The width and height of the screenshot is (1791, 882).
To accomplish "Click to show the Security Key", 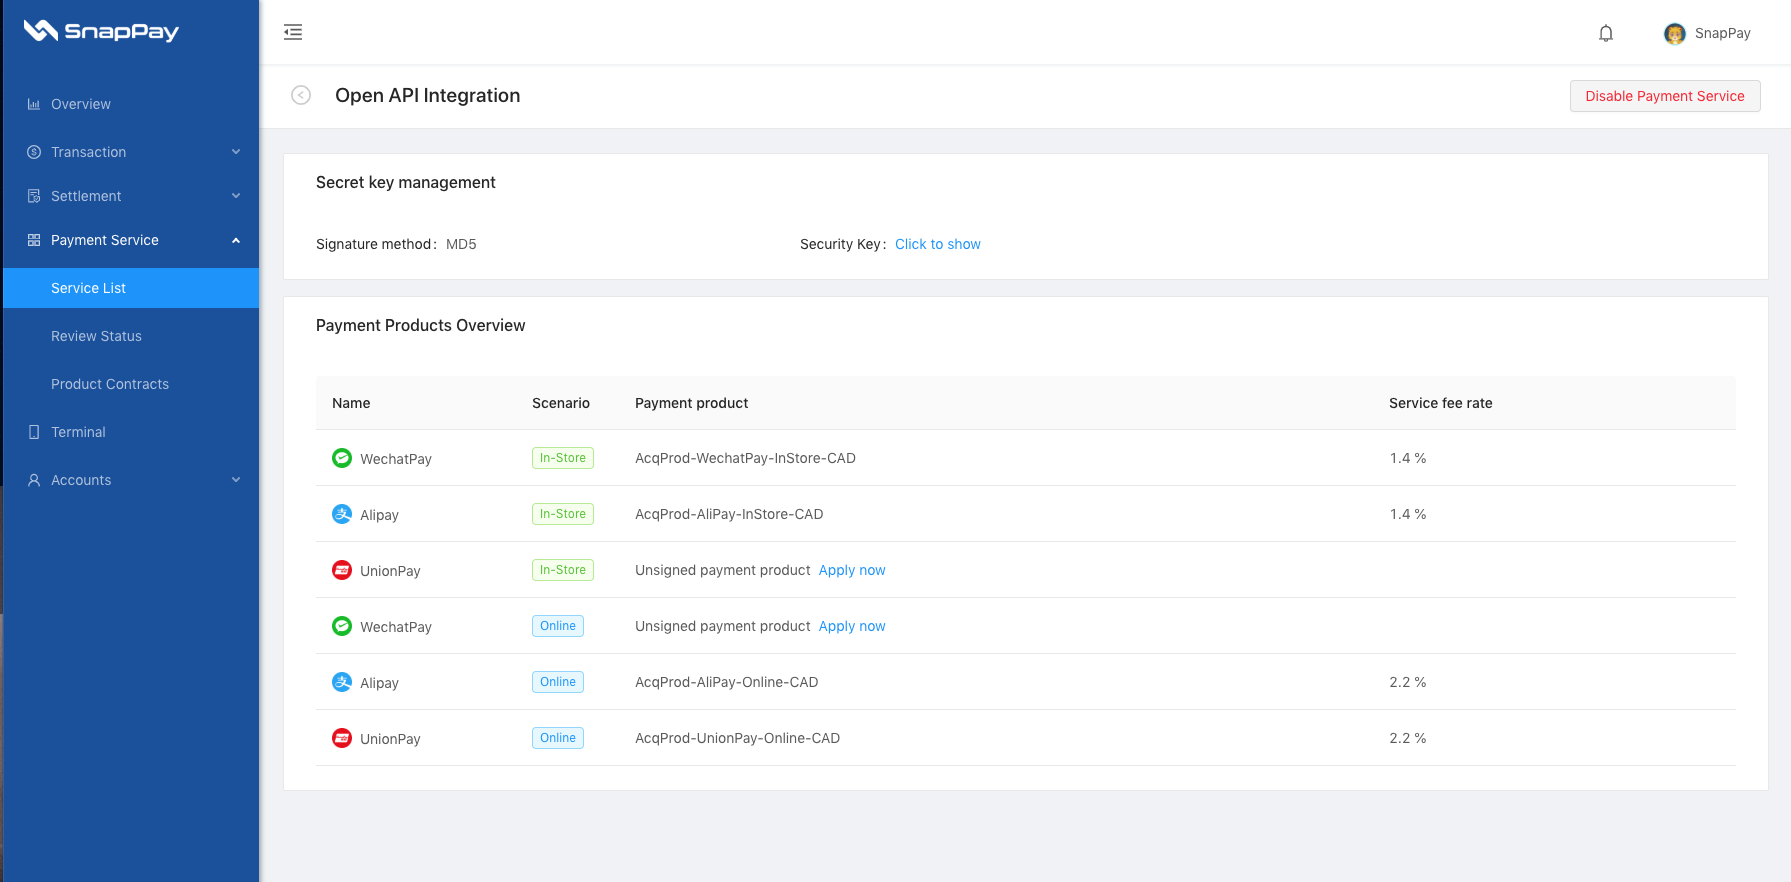I will pos(937,244).
